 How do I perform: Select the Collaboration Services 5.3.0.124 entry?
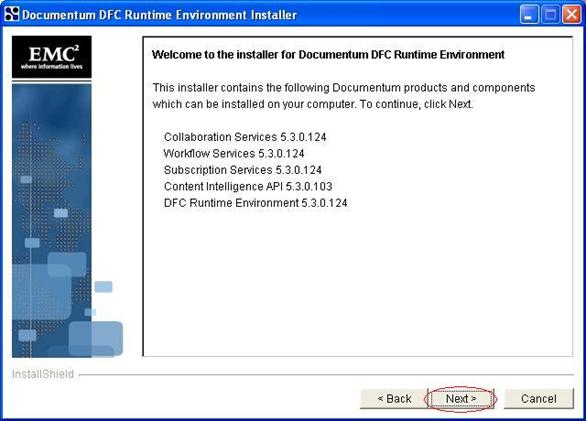point(245,137)
